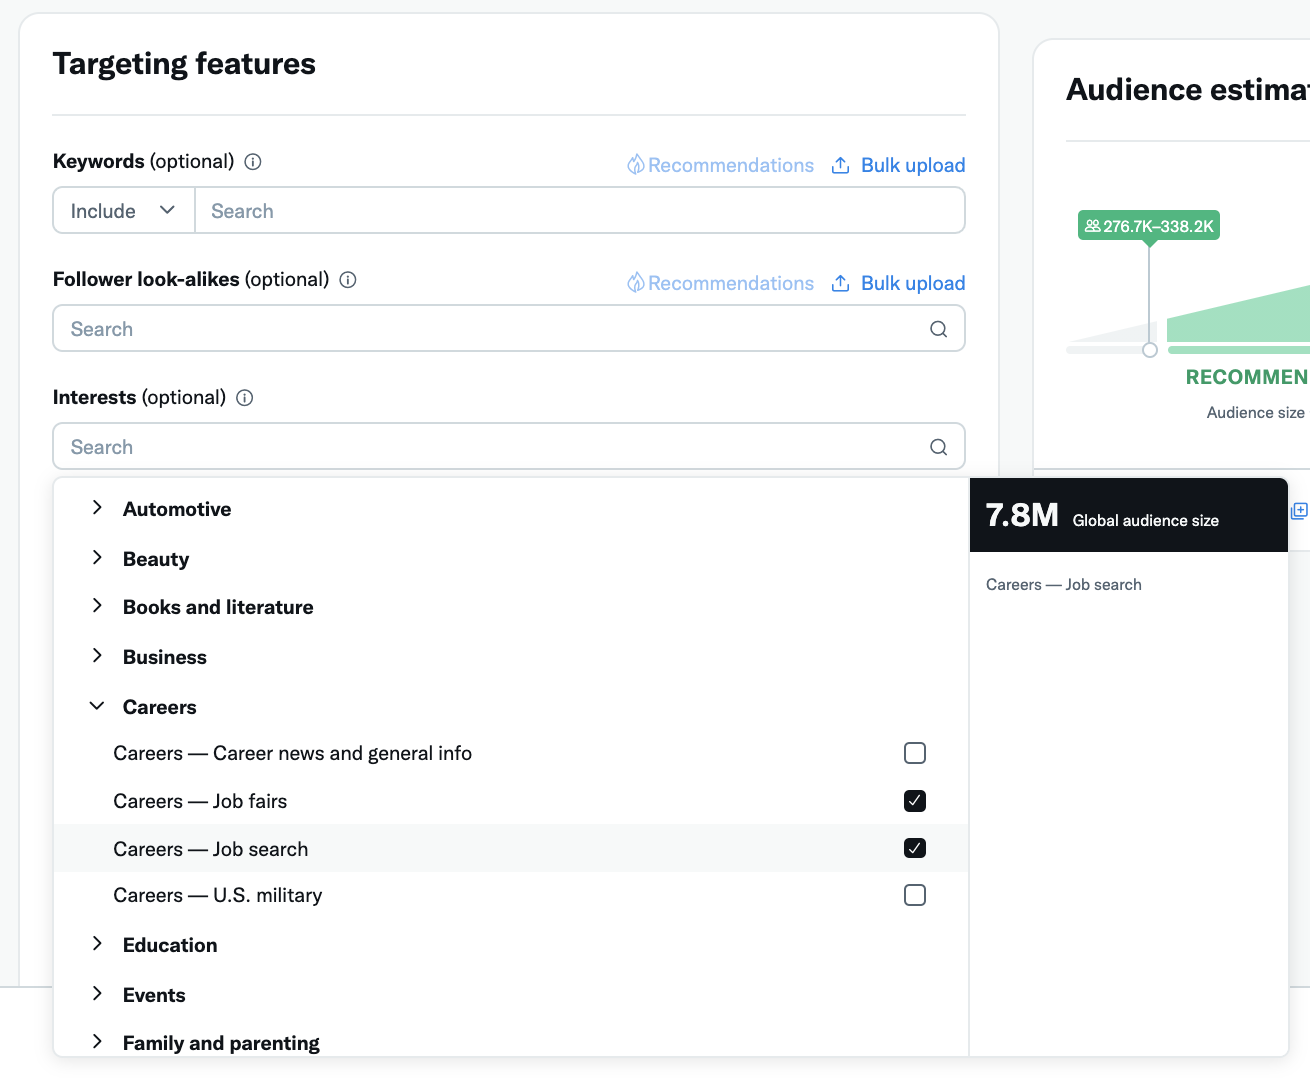1310x1078 pixels.
Task: Click the audience size slider handle
Action: click(1150, 350)
